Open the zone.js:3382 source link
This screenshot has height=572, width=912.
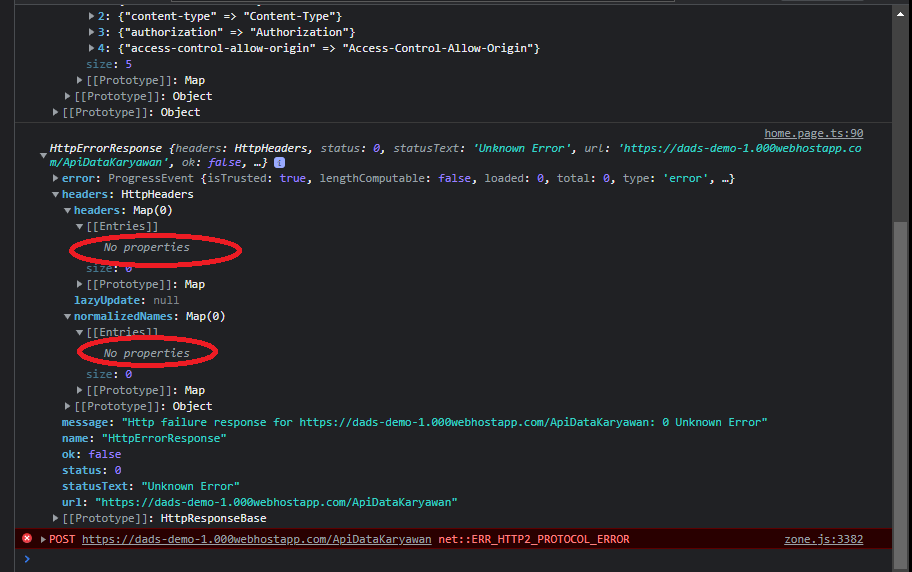[x=823, y=539]
